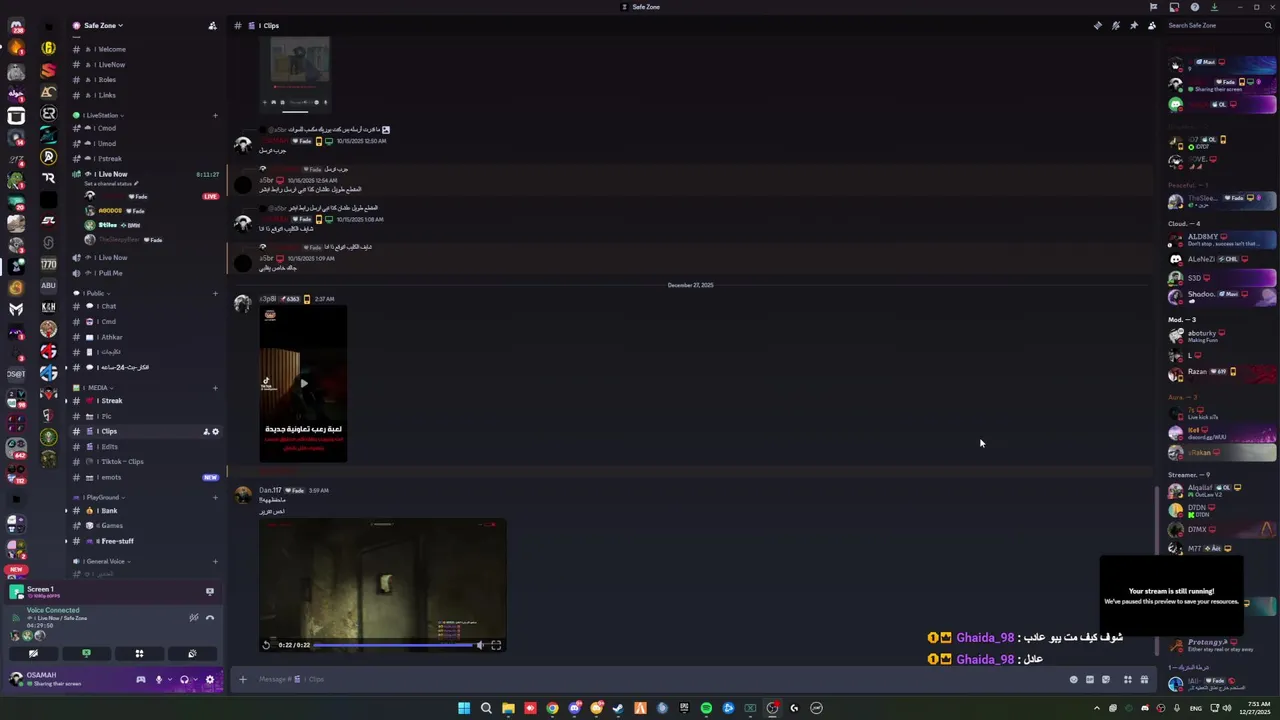
Task: Click the invite people icon beside Safe Zone
Action: click(x=212, y=25)
